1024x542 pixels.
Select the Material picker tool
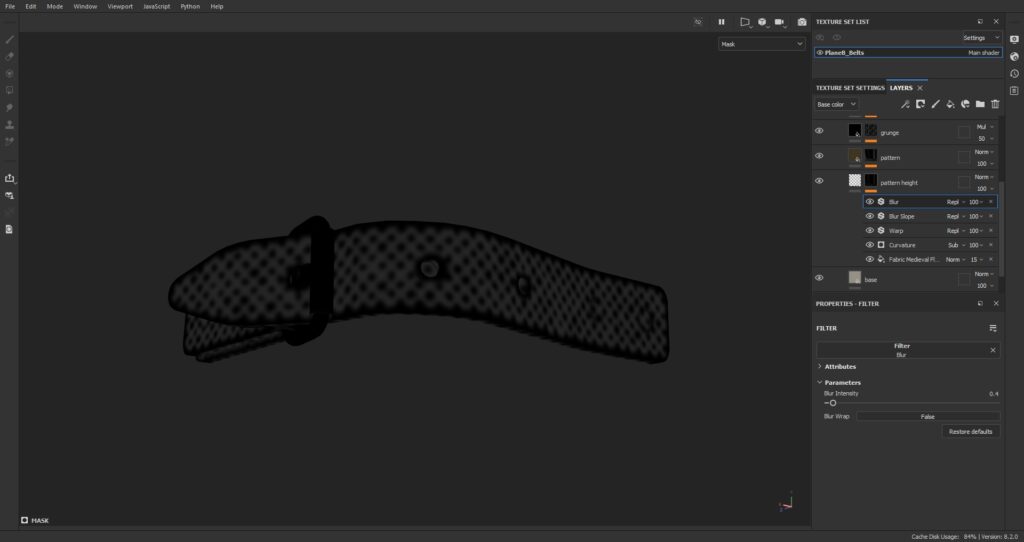(9, 141)
